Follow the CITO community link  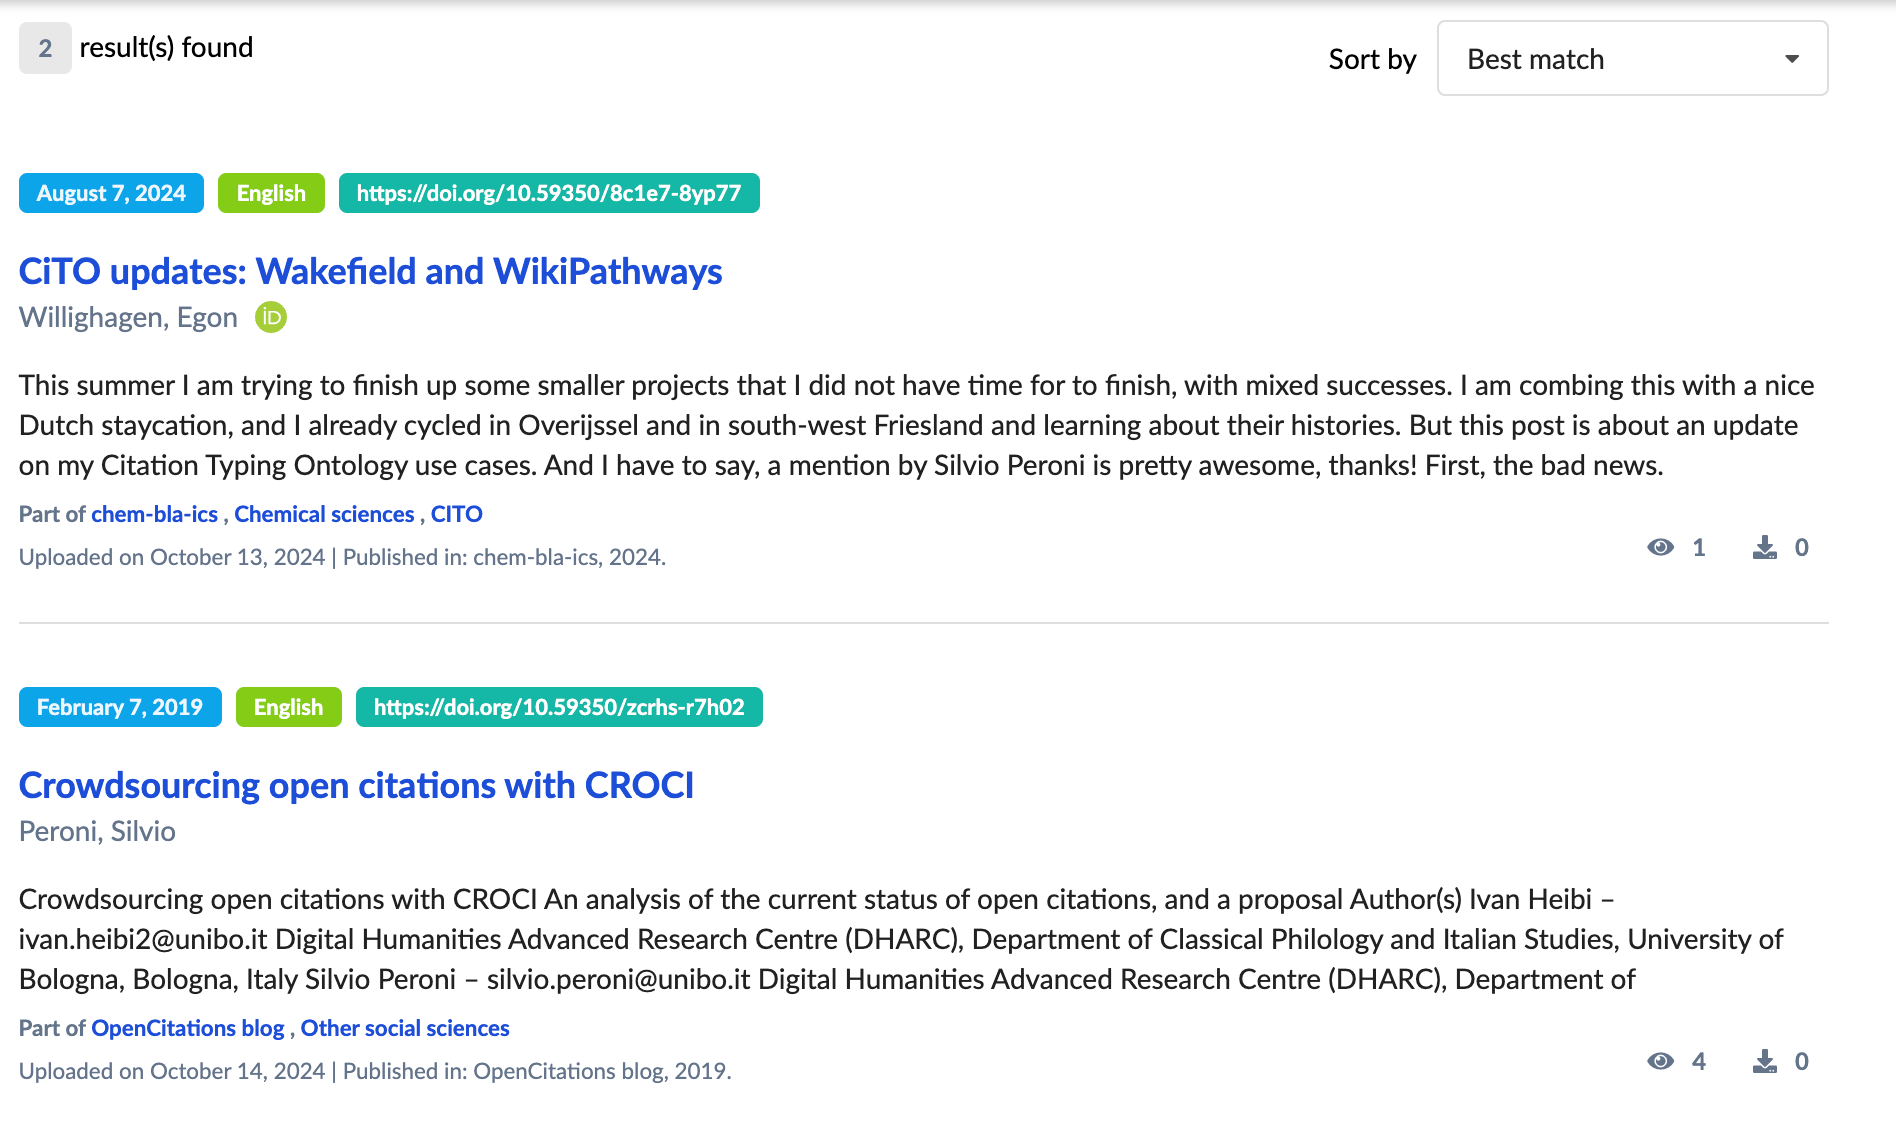pyautogui.click(x=457, y=514)
